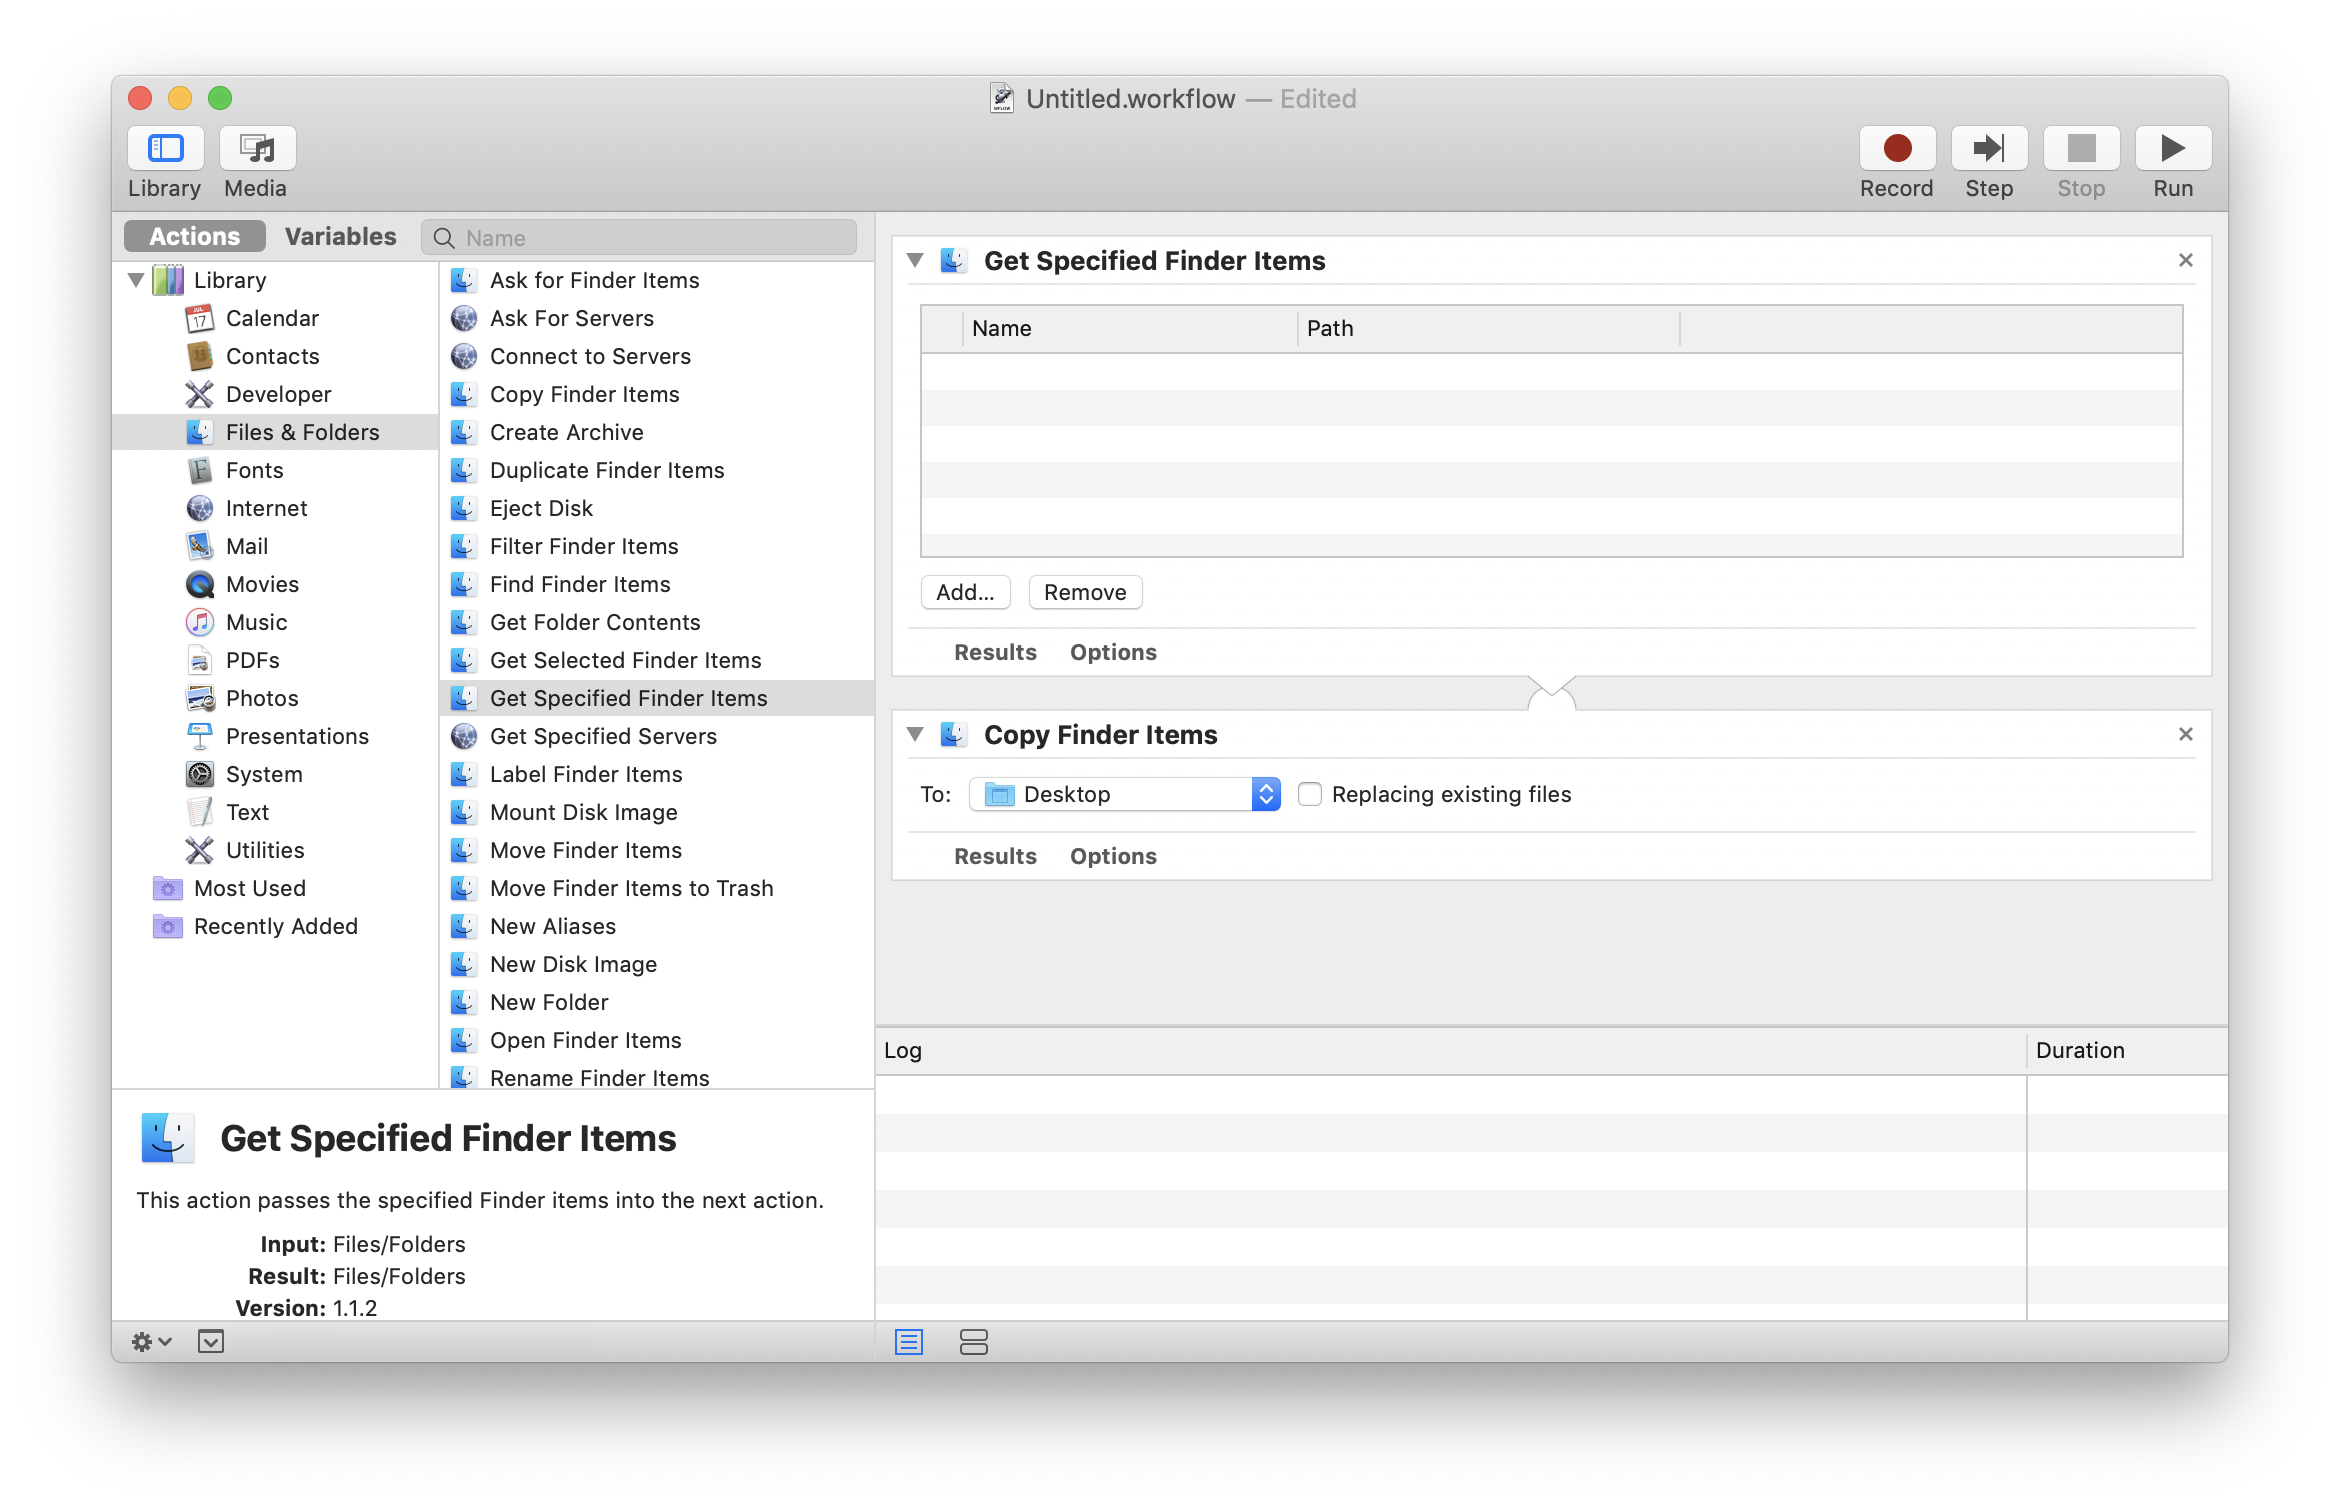Select the Files & Folders category

[275, 432]
